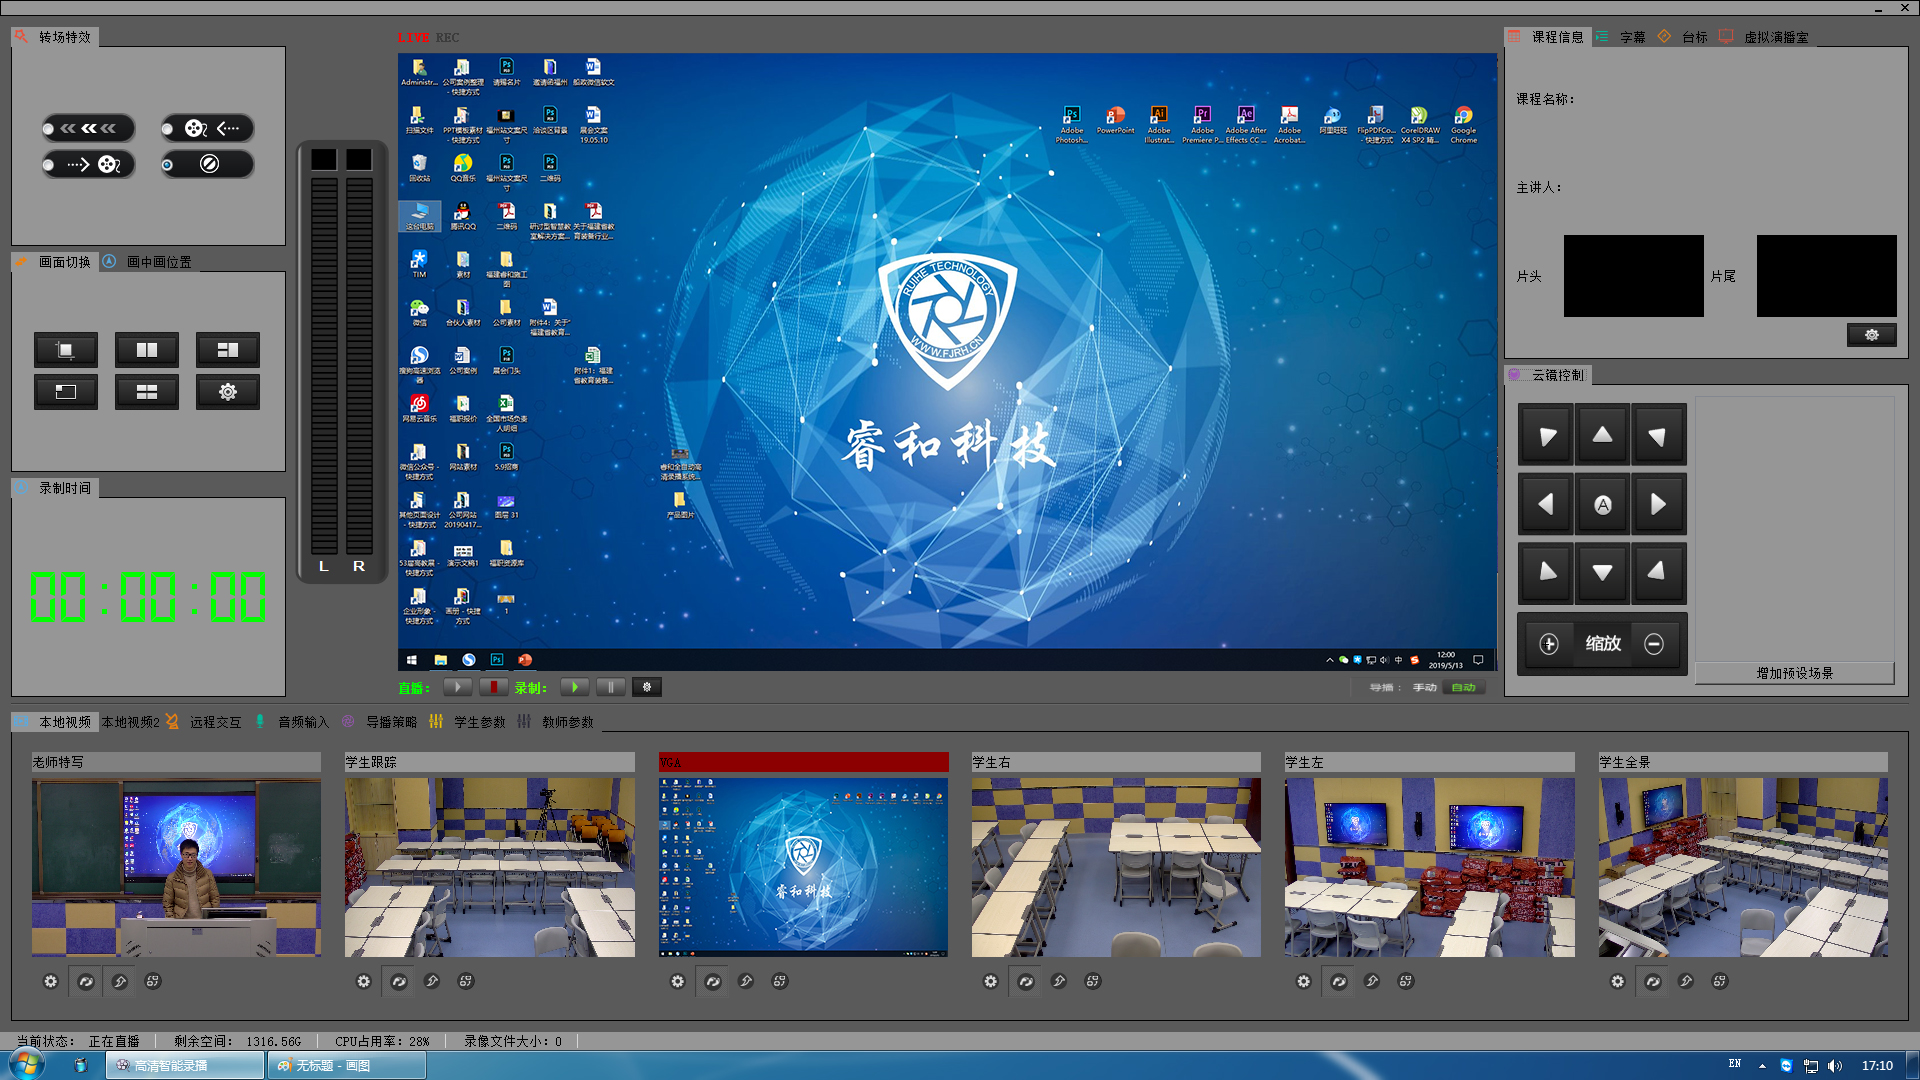This screenshot has width=1920, height=1080.
Task: Open the 字幕 tab
Action: 1622,37
